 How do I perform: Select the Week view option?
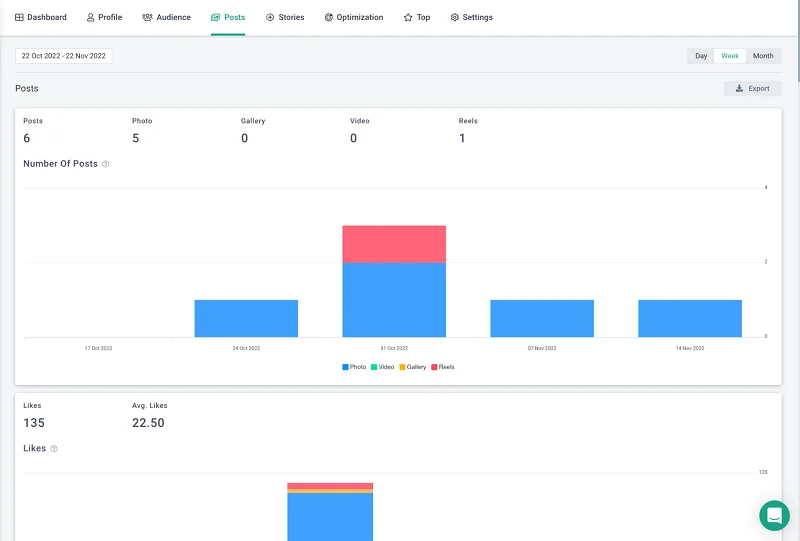click(x=730, y=56)
